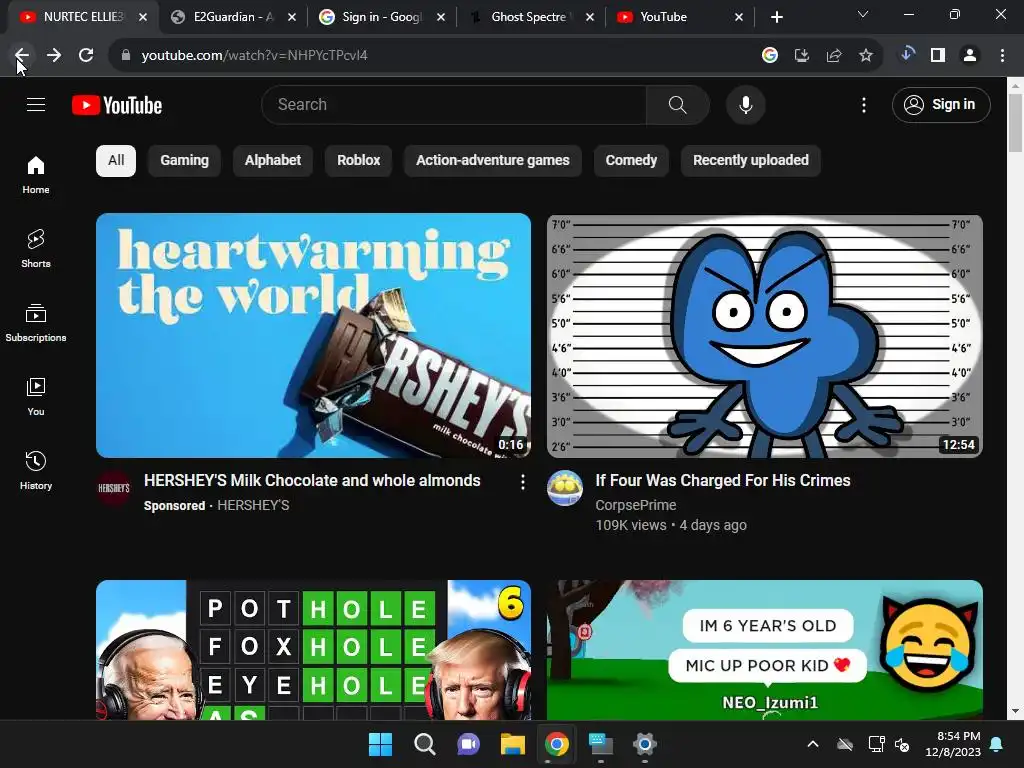Switch to Sign in - Google tab

coord(382,17)
